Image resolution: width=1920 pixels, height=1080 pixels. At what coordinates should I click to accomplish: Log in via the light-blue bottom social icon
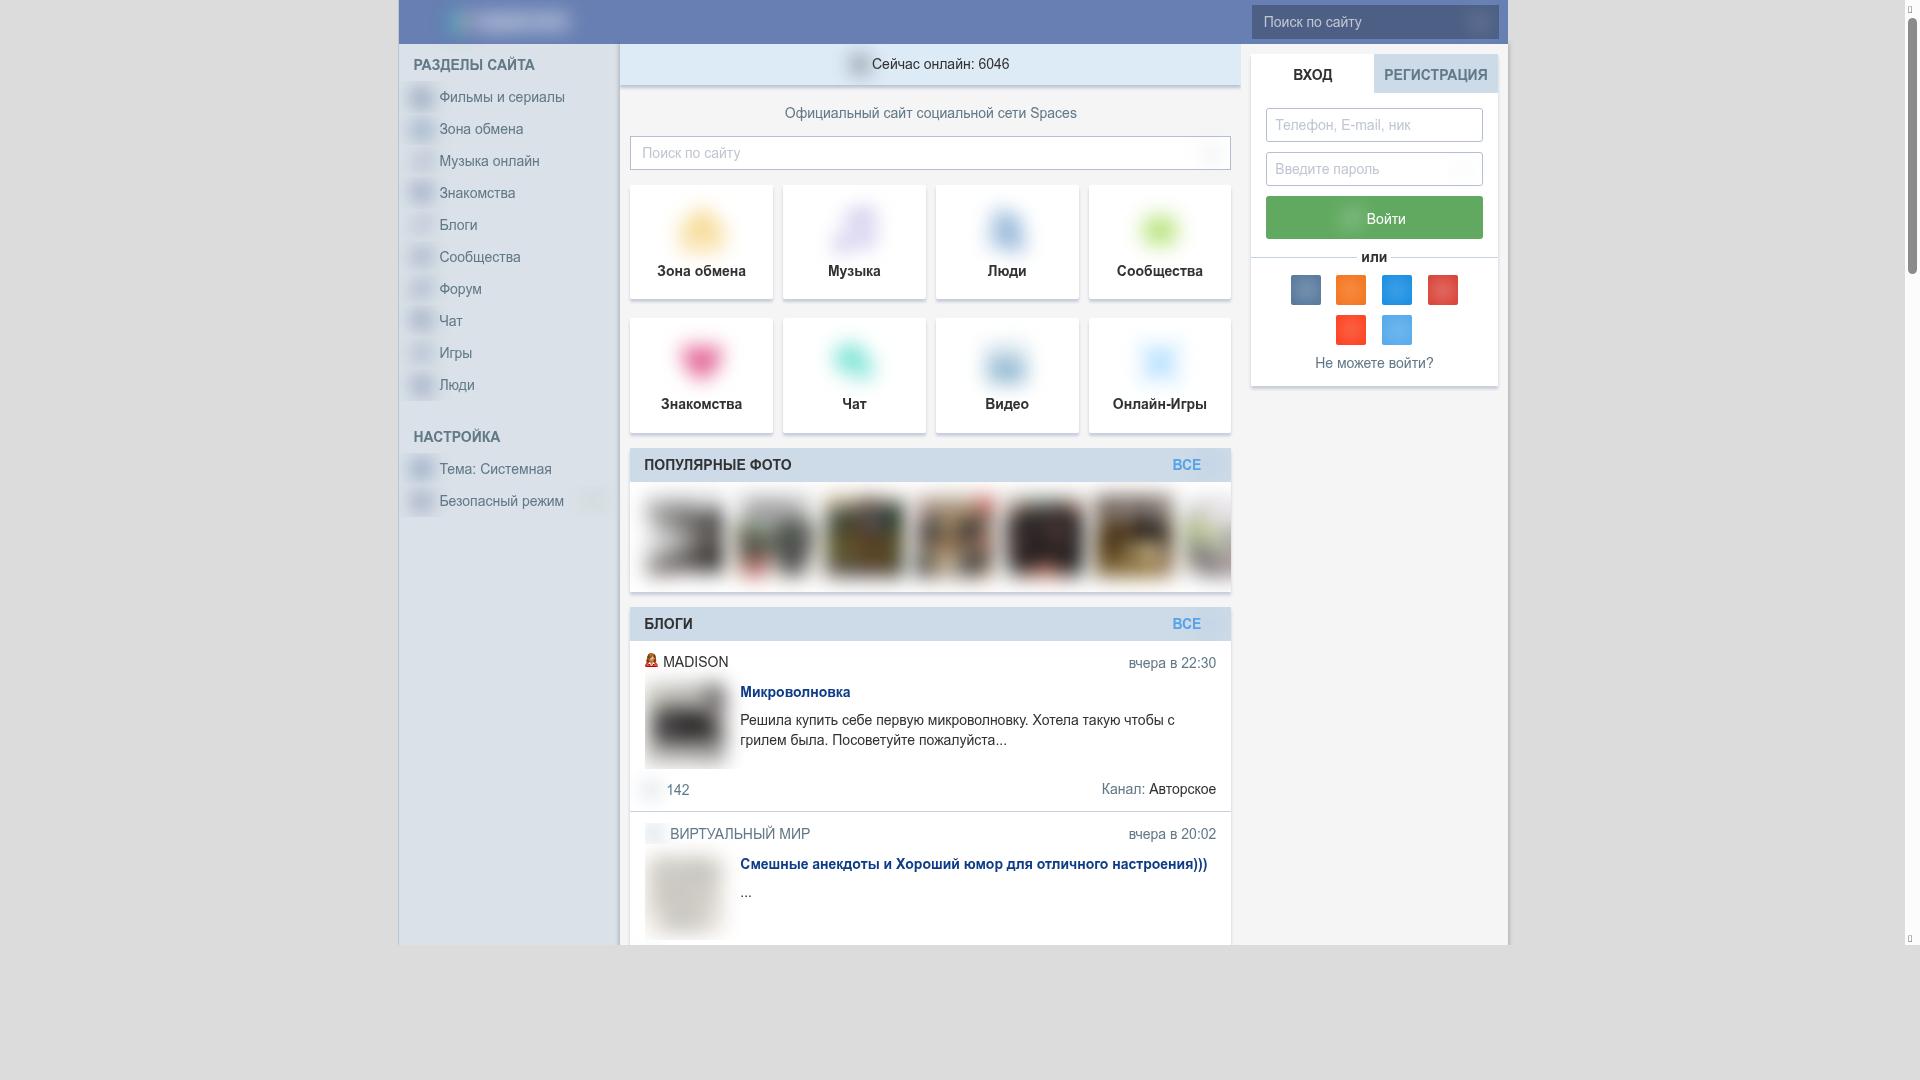point(1396,330)
